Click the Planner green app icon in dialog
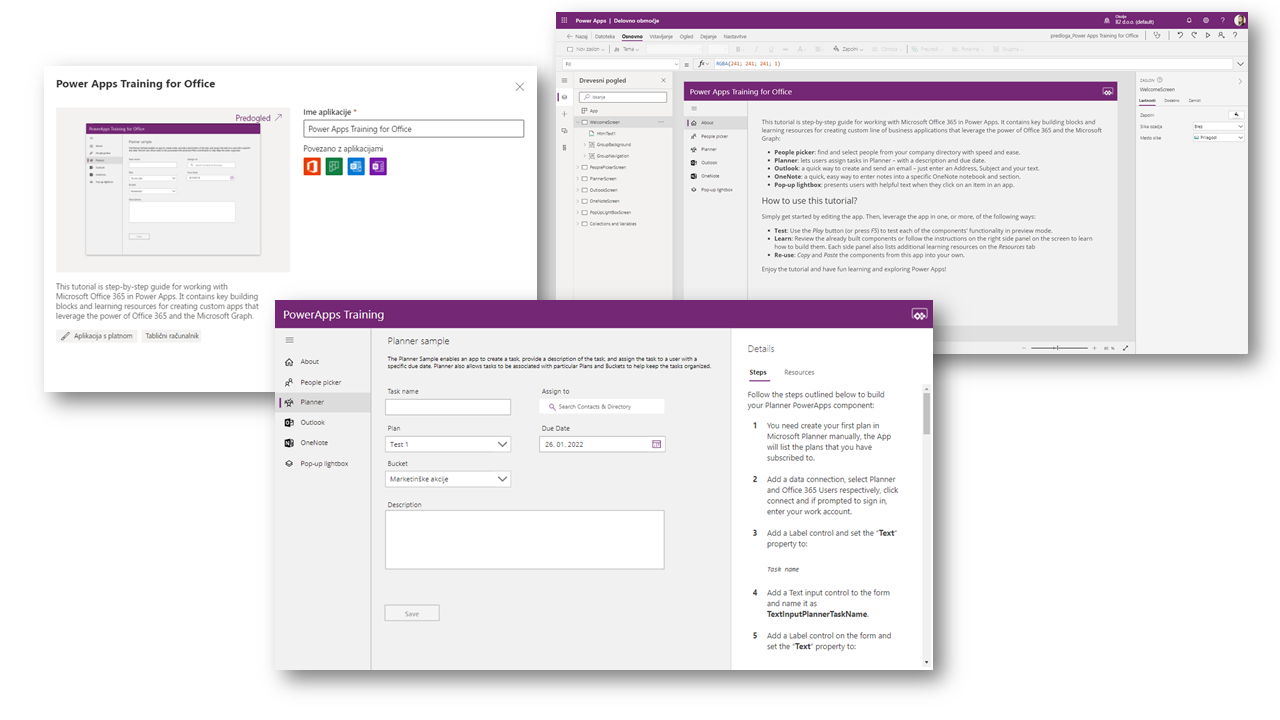 tap(334, 166)
